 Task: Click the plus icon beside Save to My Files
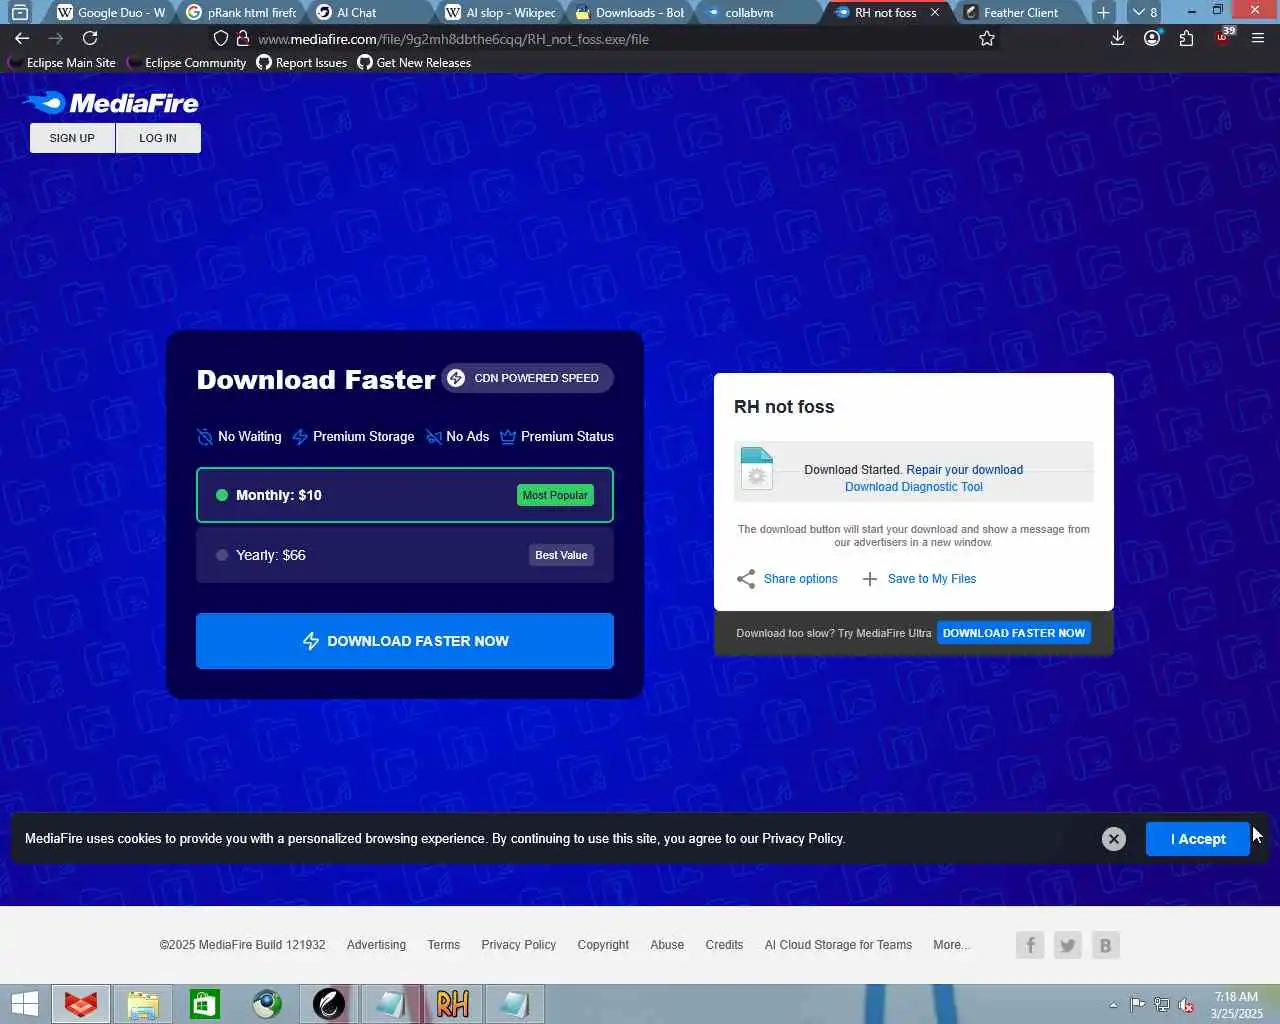pos(870,579)
